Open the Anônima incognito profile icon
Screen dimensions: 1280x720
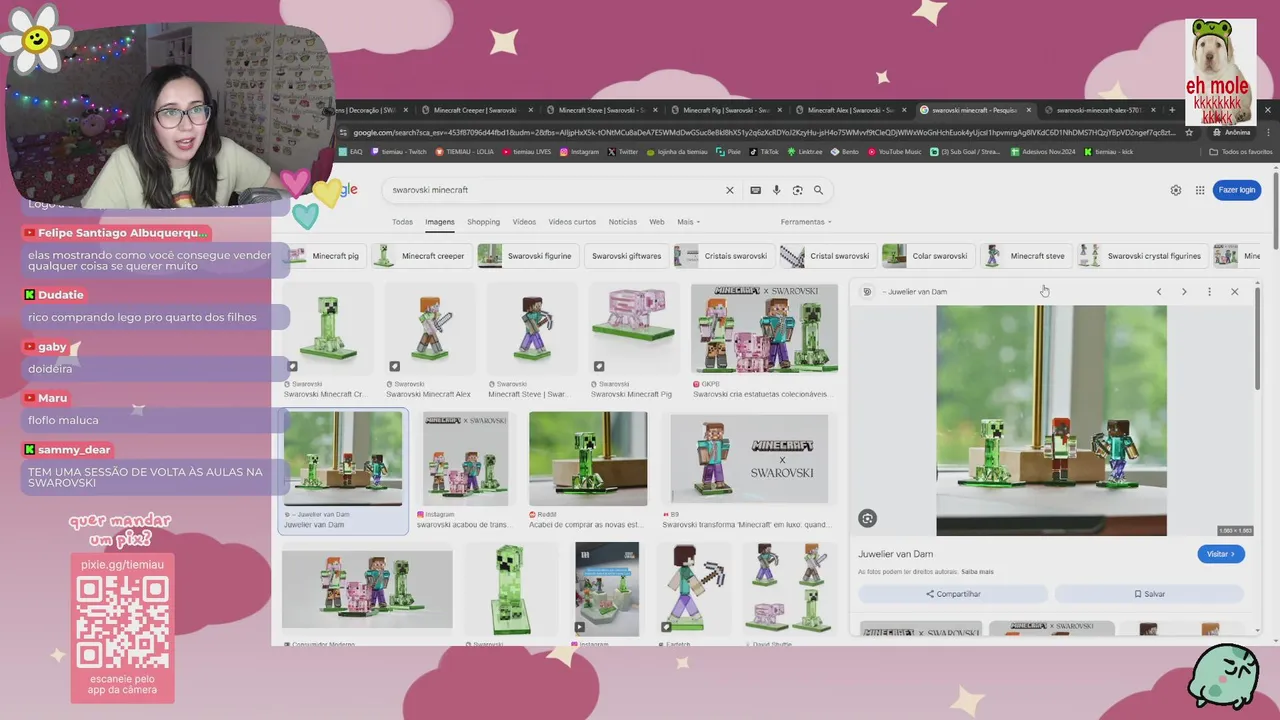[1231, 132]
